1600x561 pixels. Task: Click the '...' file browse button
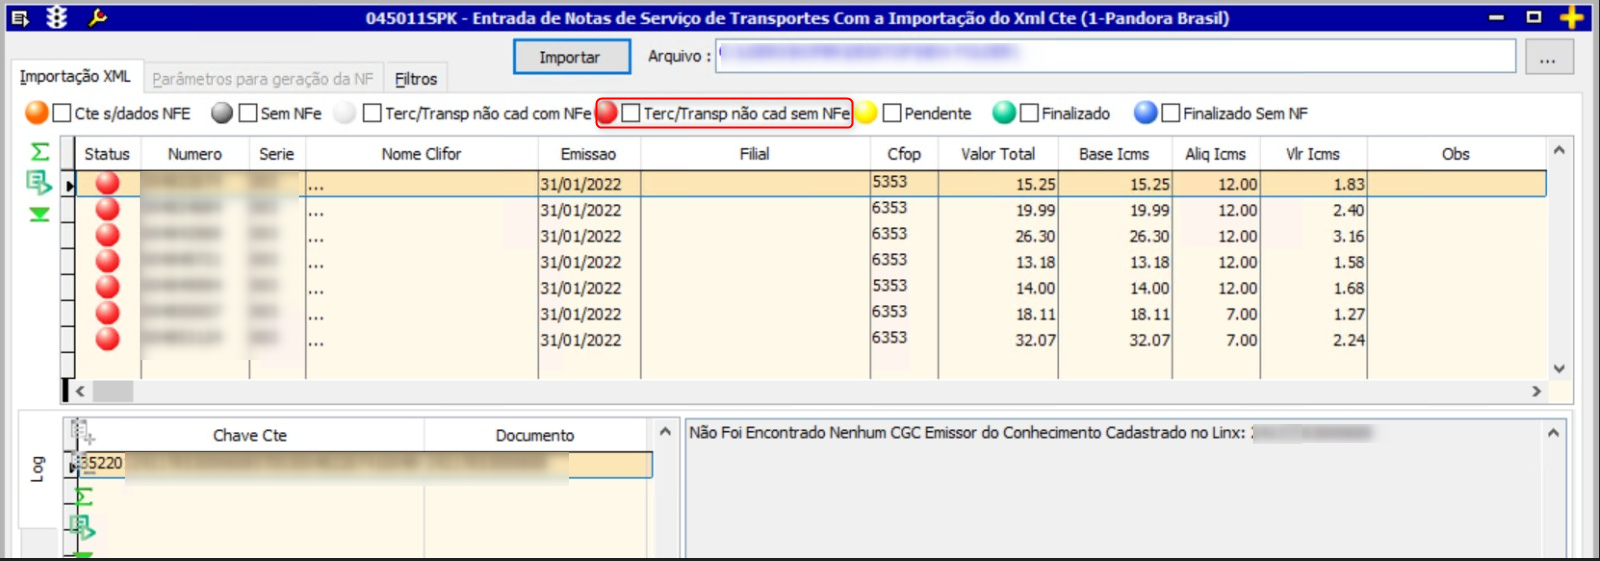1548,57
